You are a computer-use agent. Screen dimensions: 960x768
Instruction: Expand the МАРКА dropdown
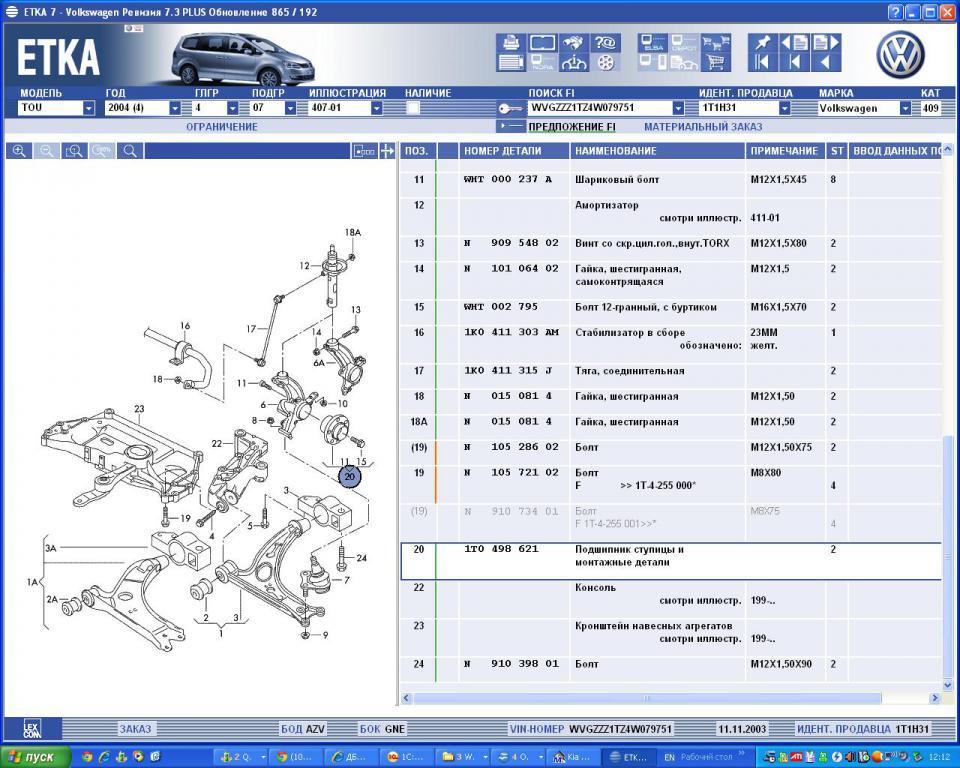click(905, 108)
